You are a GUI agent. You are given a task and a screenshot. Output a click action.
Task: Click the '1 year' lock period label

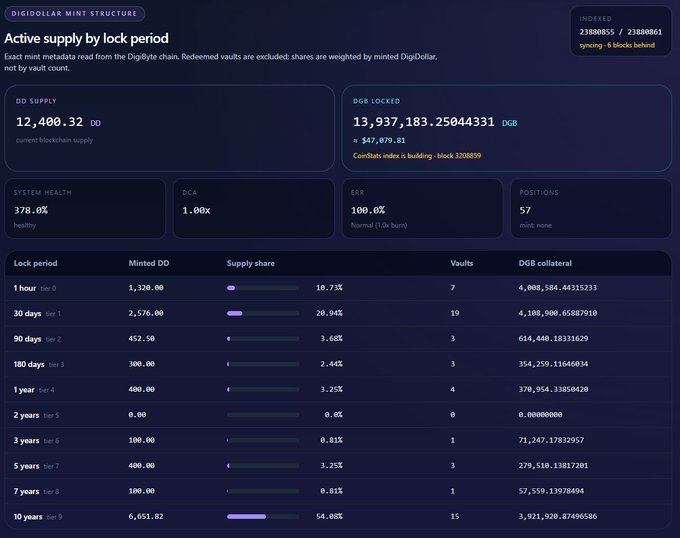click(x=24, y=390)
